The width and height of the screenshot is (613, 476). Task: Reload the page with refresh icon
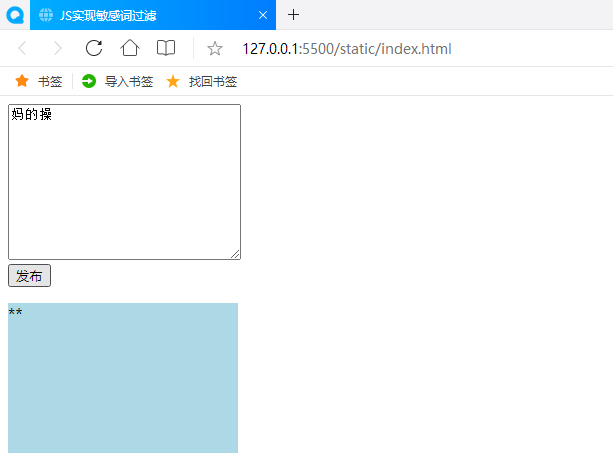[94, 48]
